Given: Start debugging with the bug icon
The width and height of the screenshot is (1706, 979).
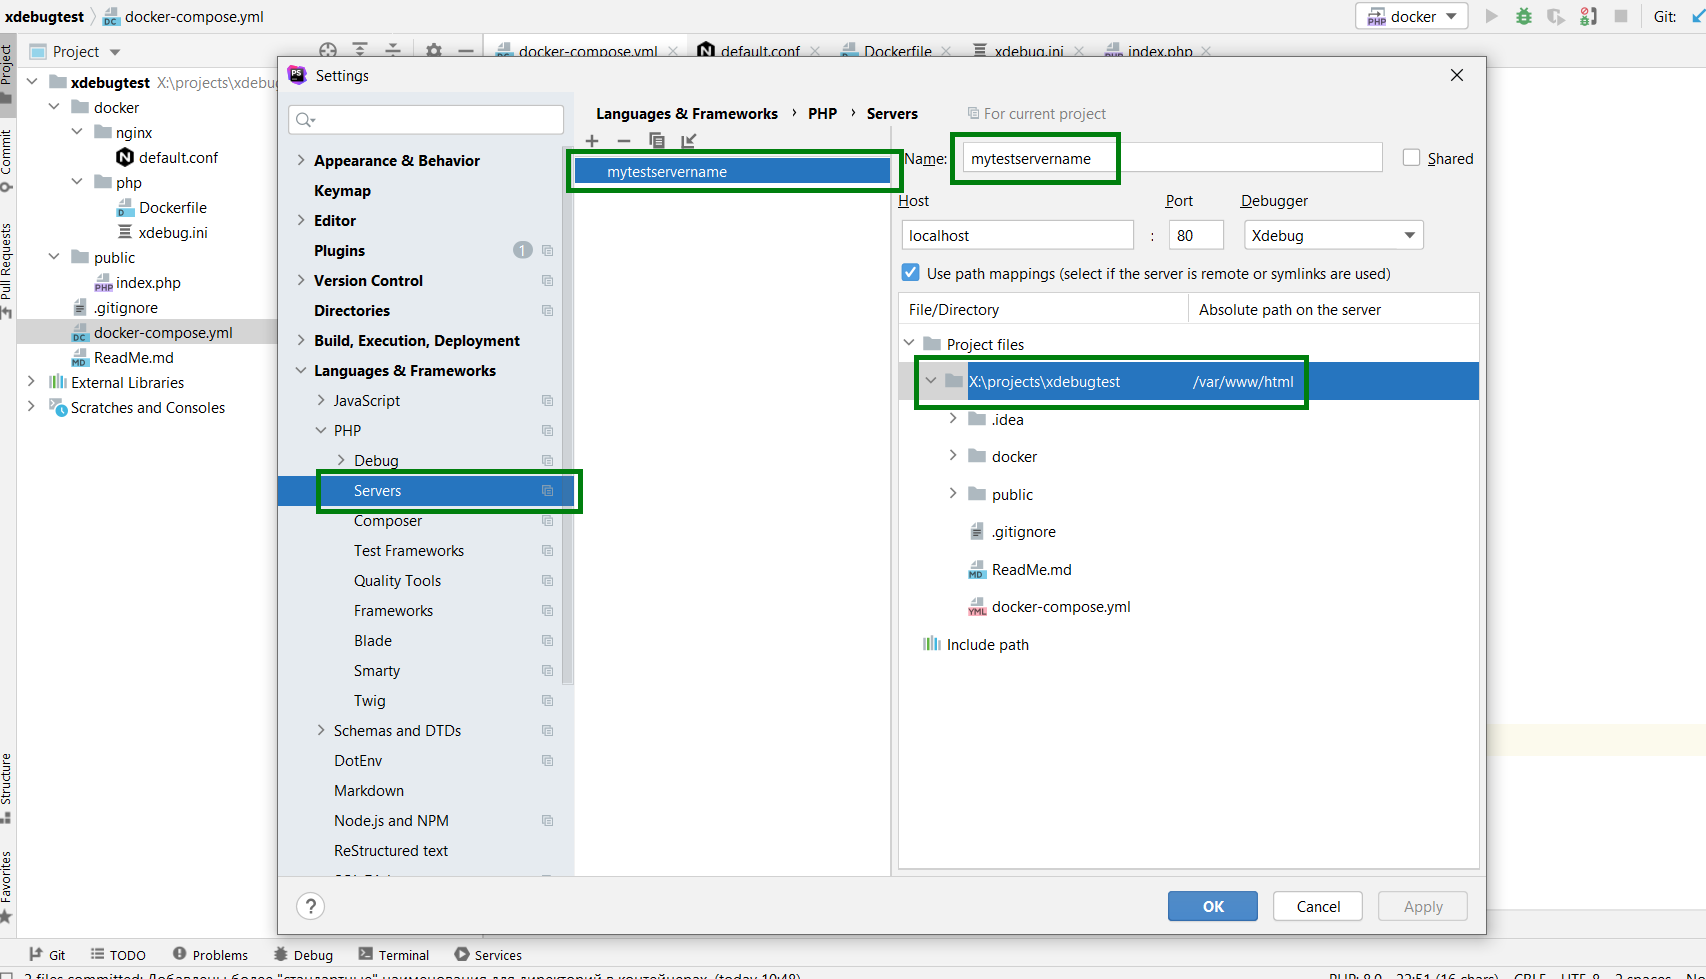Looking at the screenshot, I should click(1524, 16).
